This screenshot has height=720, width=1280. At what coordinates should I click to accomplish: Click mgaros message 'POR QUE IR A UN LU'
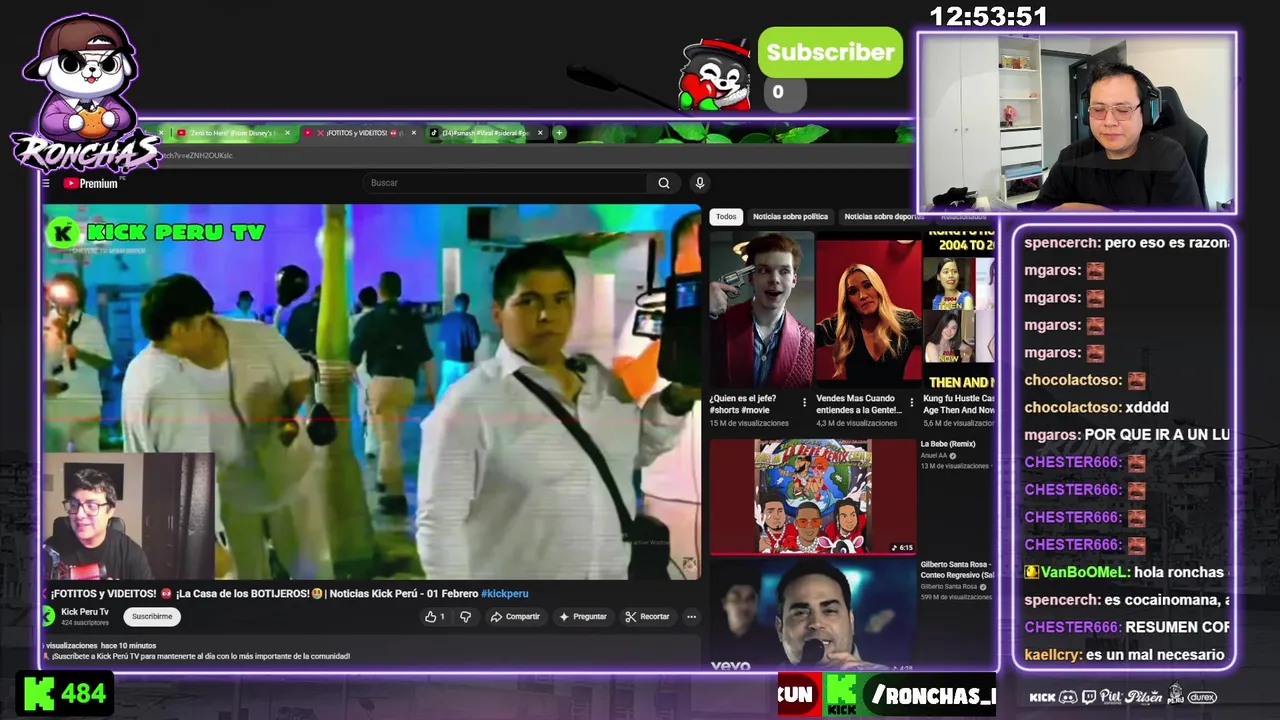tap(1157, 435)
